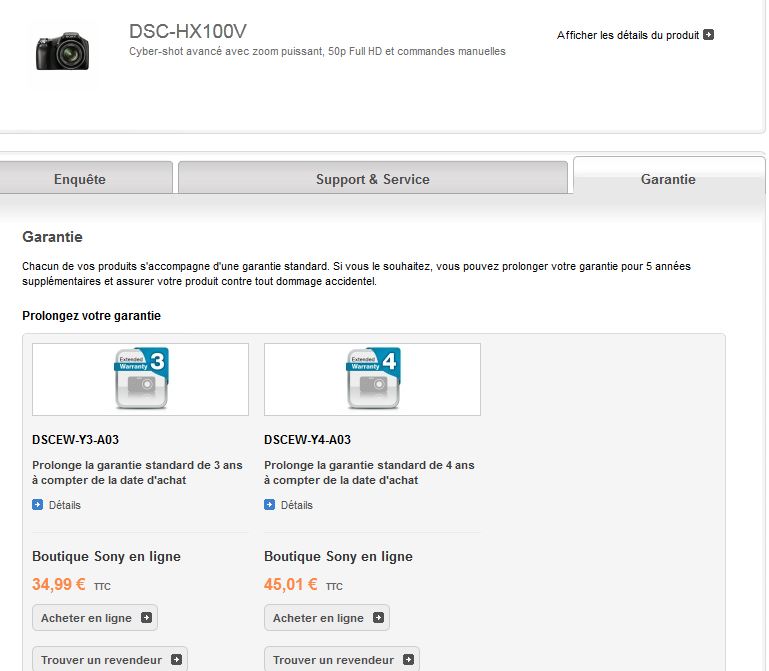Select the DSCEW-Y3-A03 product name
Viewport: 769px width, 671px height.
pos(76,440)
